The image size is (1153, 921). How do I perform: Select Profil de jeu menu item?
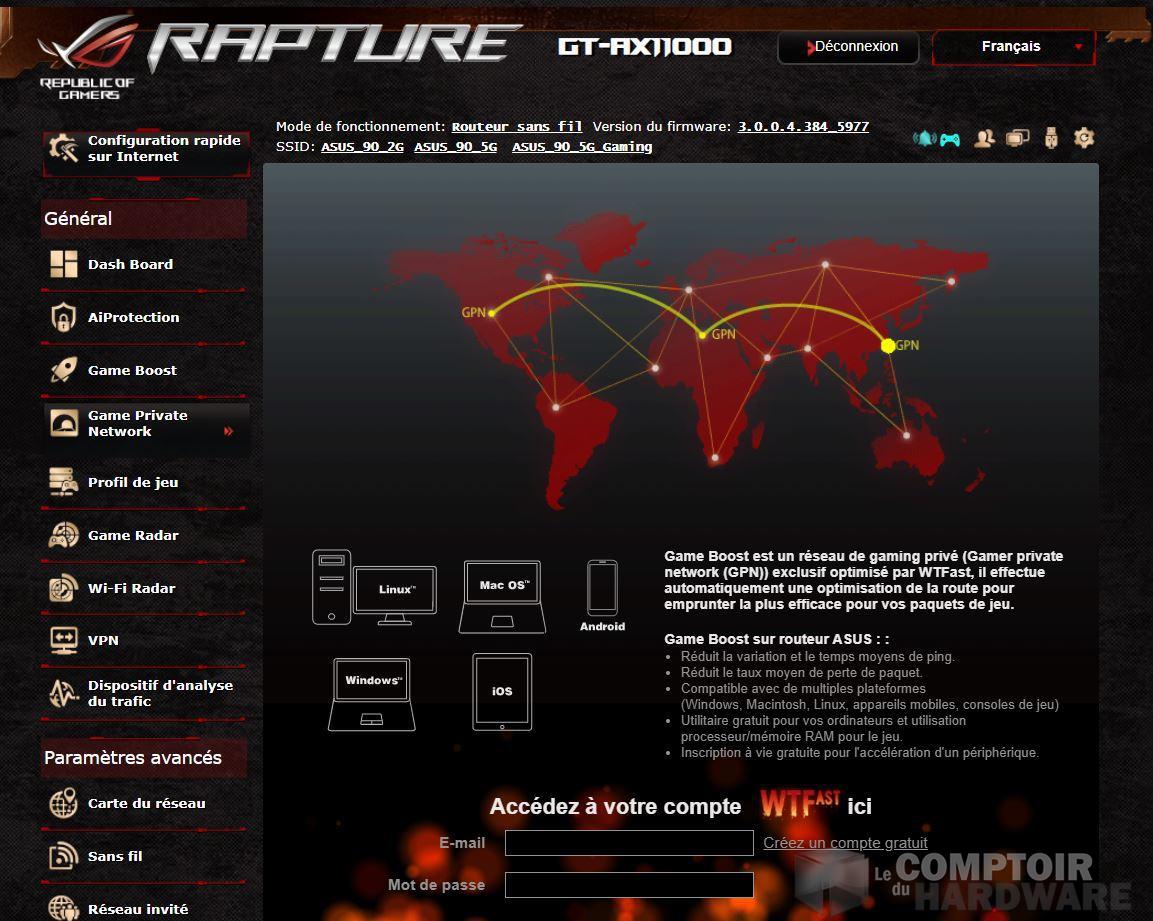coord(133,482)
